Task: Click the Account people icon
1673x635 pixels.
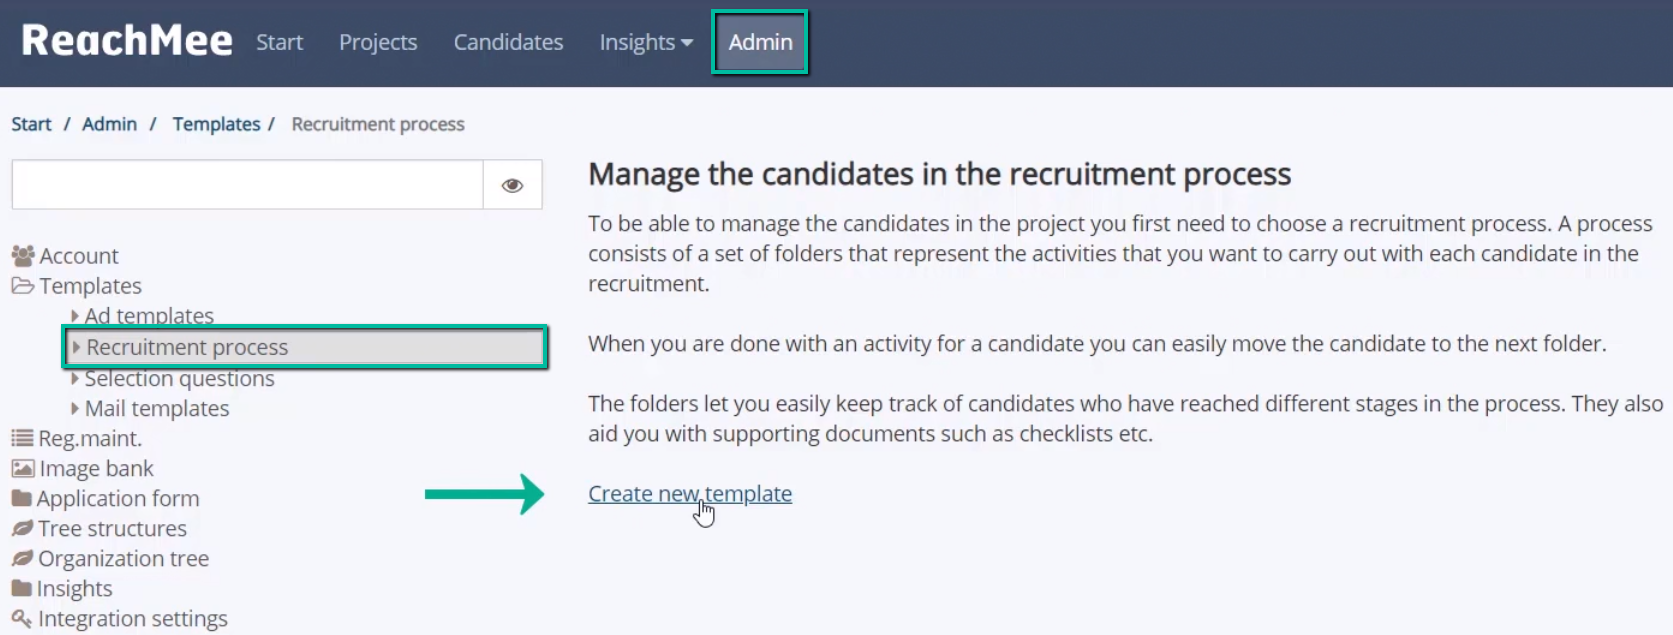Action: pyautogui.click(x=22, y=256)
